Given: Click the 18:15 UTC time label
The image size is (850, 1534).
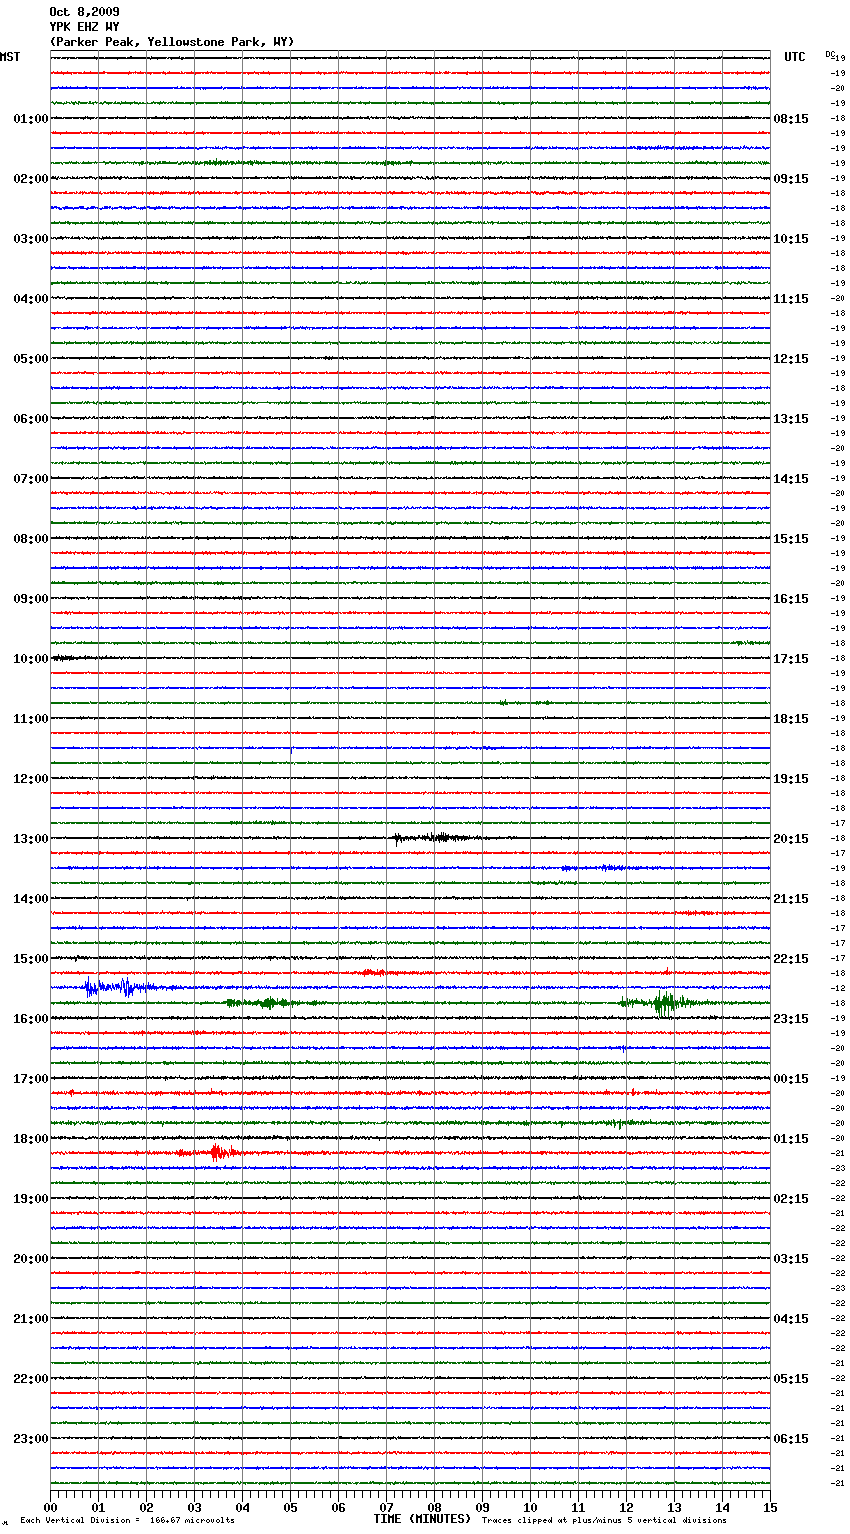Looking at the screenshot, I should [791, 719].
